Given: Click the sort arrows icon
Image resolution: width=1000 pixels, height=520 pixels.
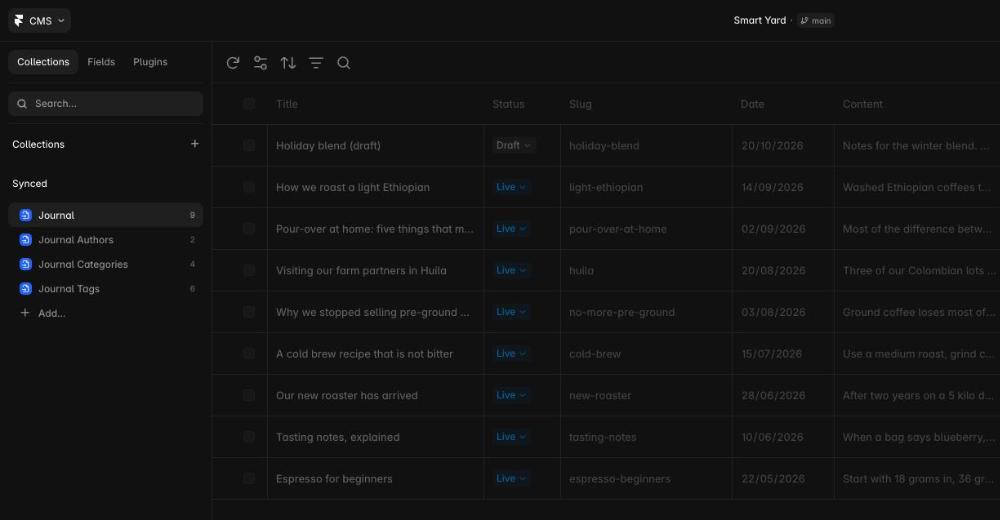Looking at the screenshot, I should click(x=288, y=63).
